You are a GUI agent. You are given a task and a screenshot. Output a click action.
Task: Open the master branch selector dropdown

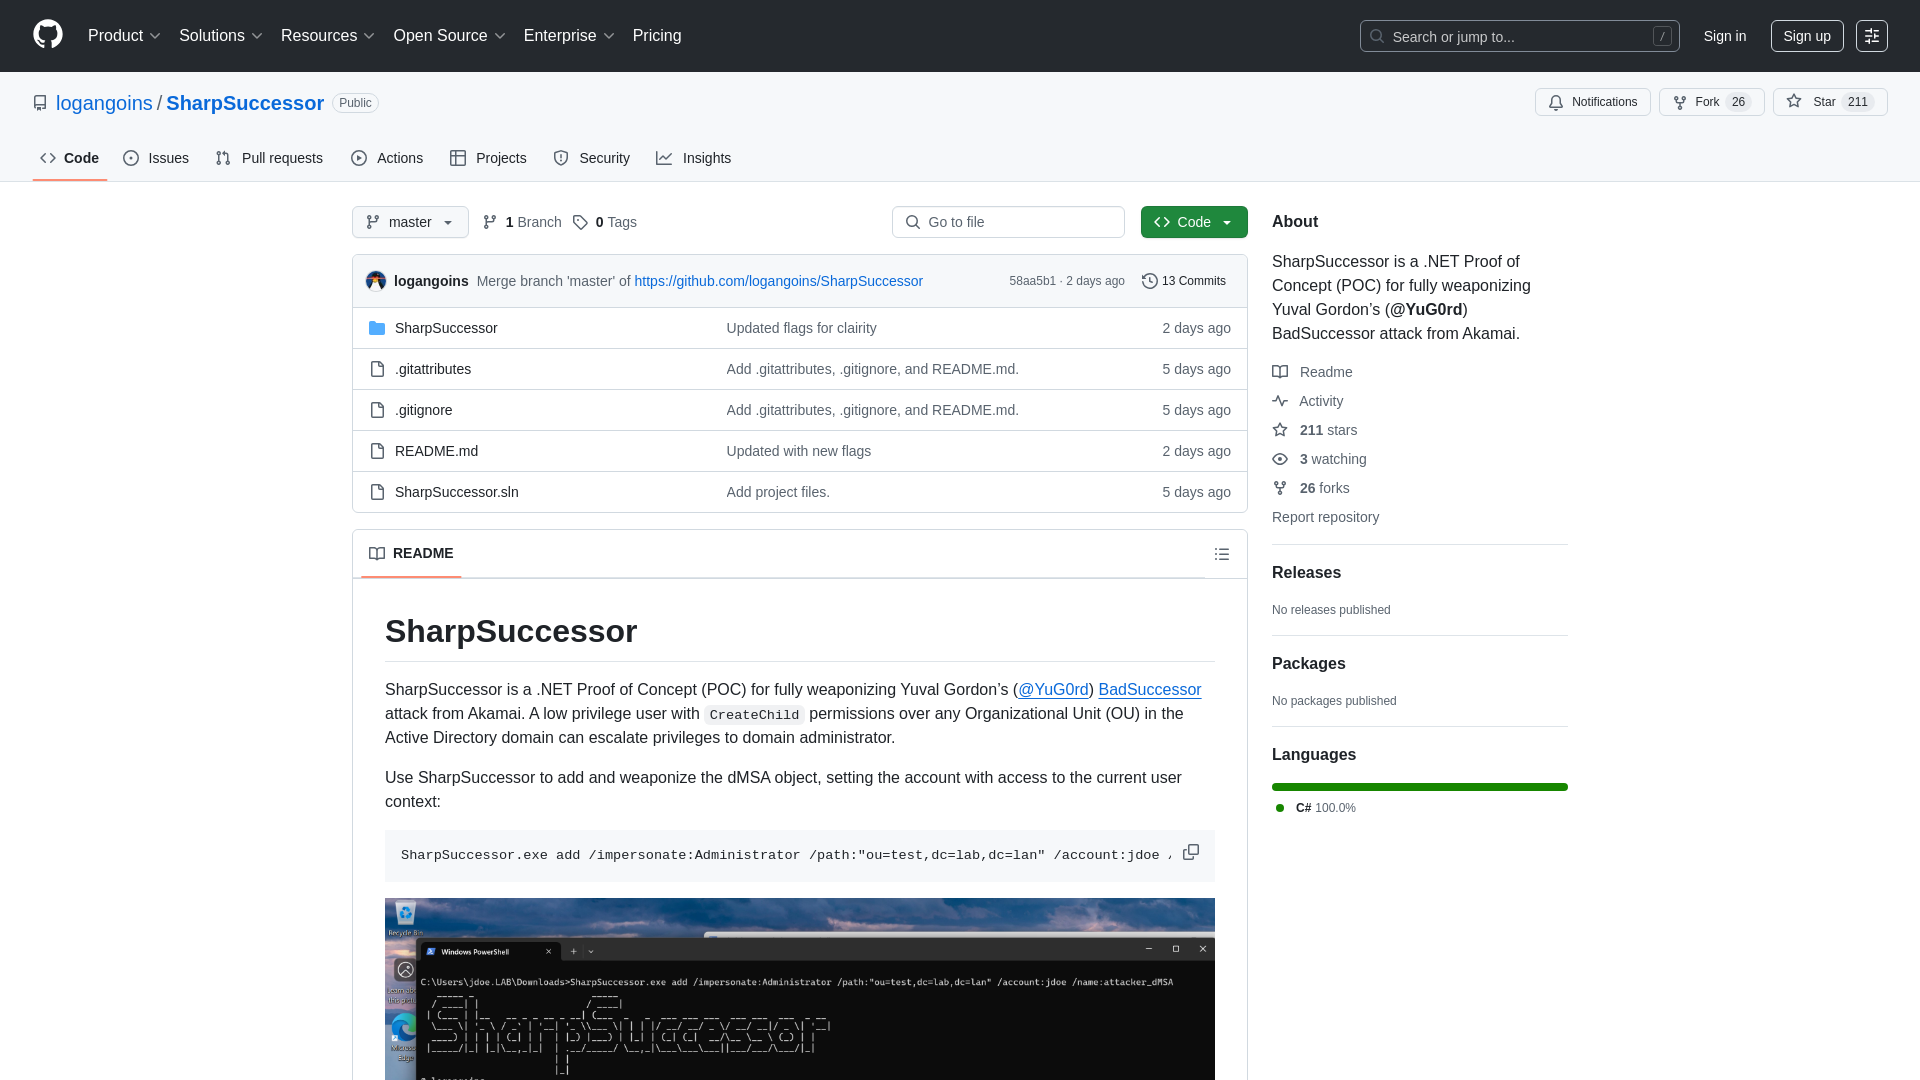click(410, 222)
